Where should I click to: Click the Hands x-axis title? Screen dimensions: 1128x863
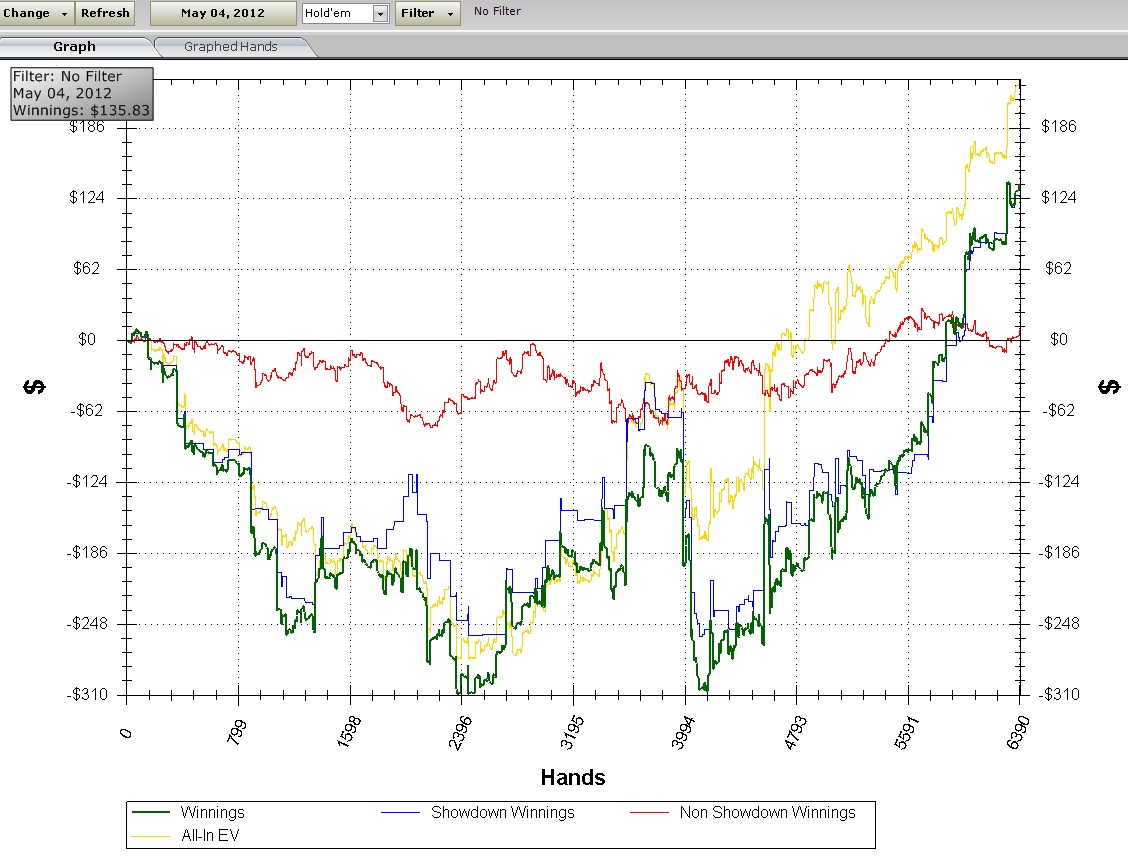(x=572, y=777)
